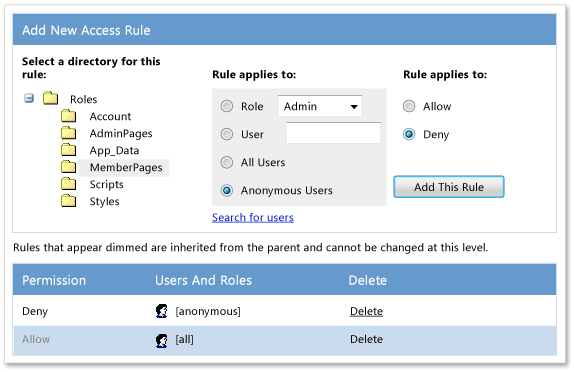The width and height of the screenshot is (574, 372).
Task: Select the Deny permission radio button
Action: coord(409,134)
